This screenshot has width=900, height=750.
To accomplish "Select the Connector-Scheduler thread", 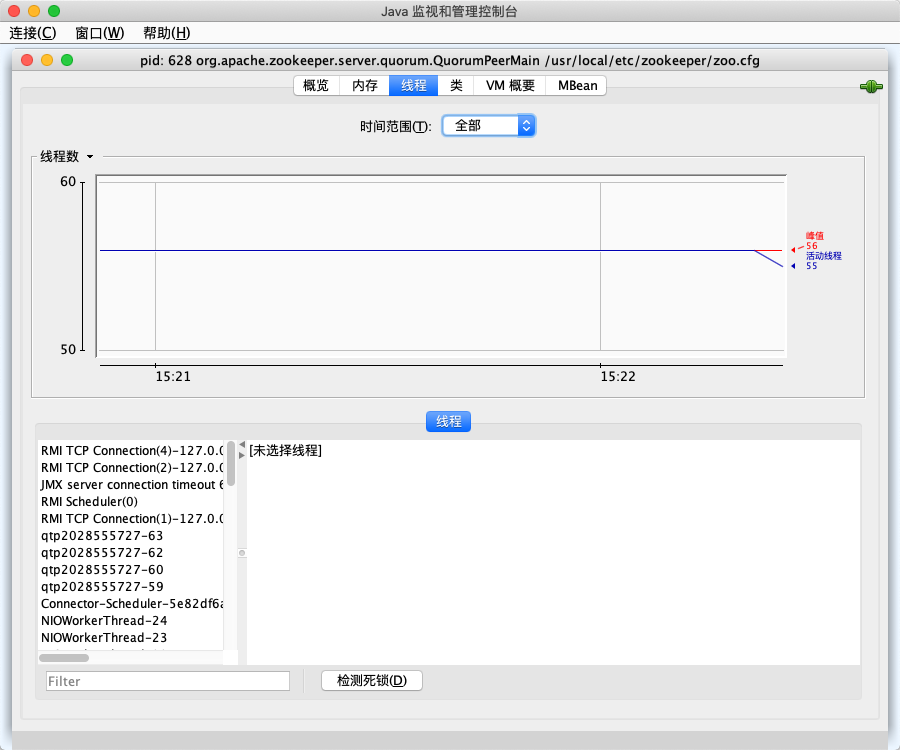I will pos(131,604).
